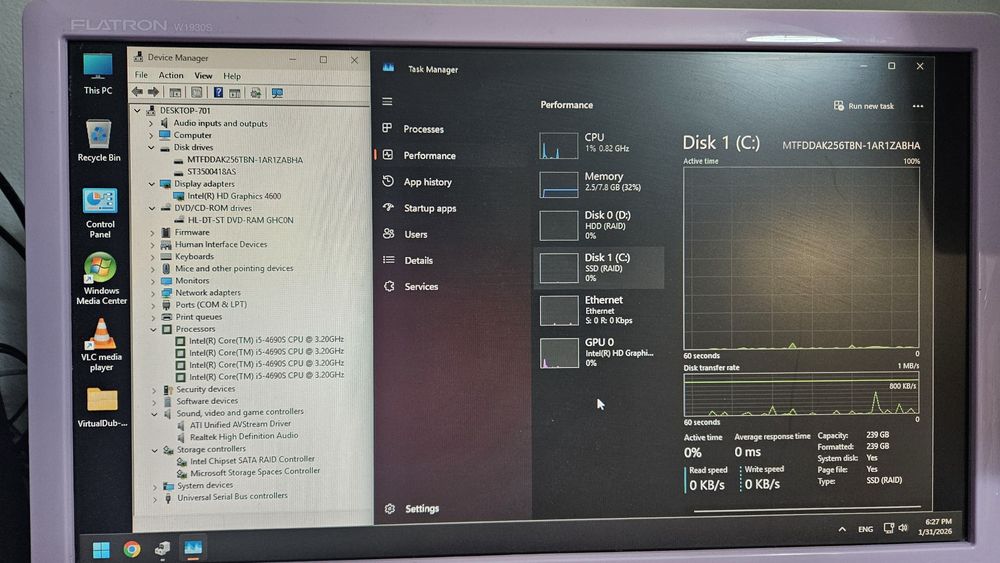
Task: Open Task Manager hamburger navigation menu
Action: (387, 101)
